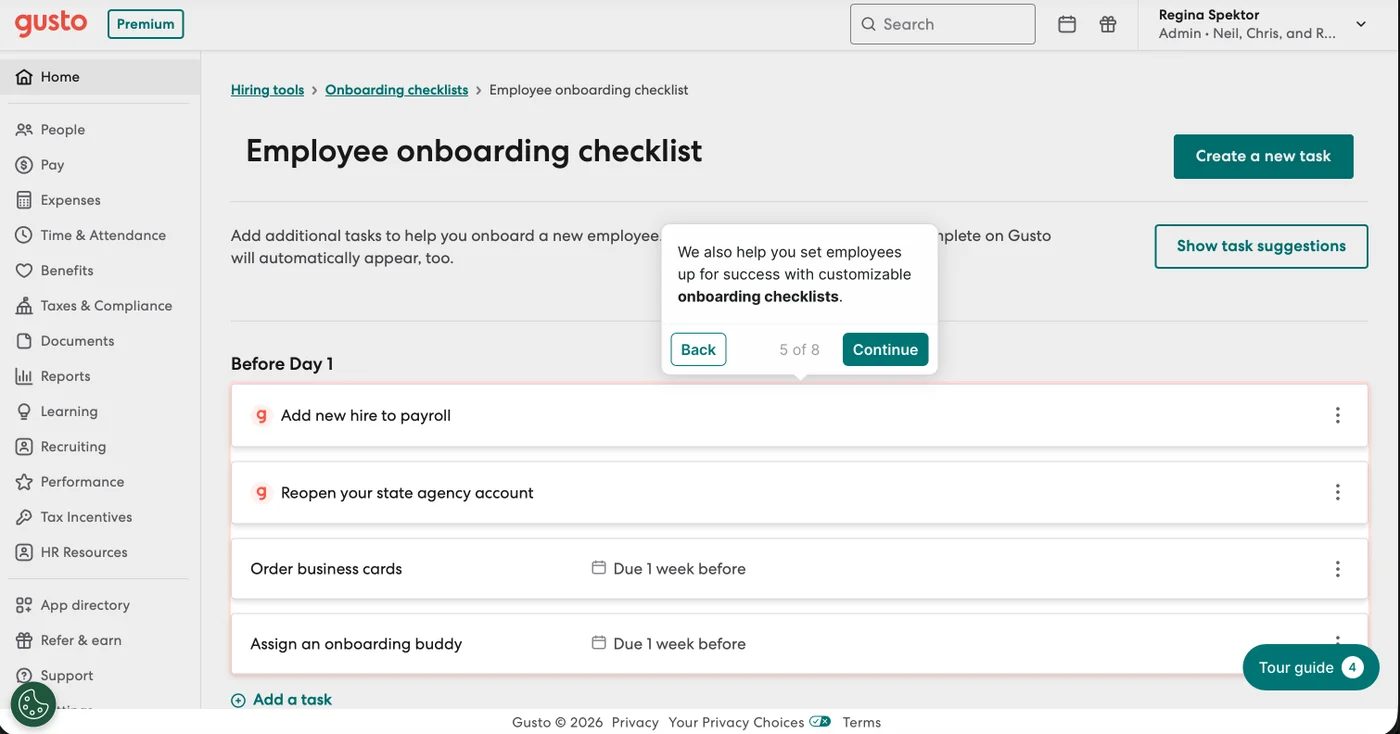Click Reopen your state agency account text
1400x734 pixels.
click(x=407, y=493)
